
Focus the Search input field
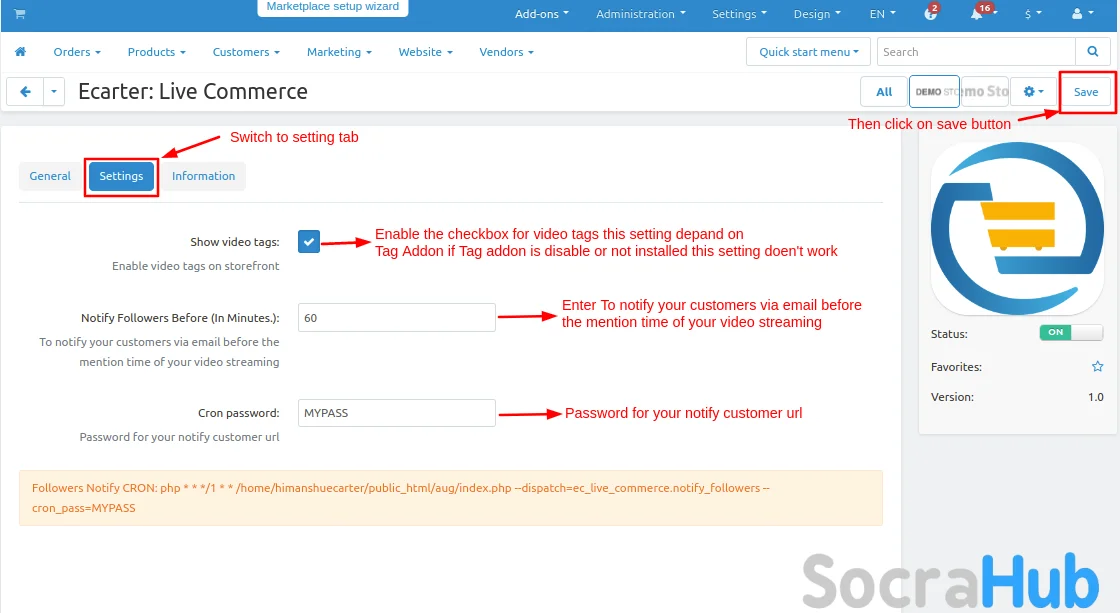point(976,51)
